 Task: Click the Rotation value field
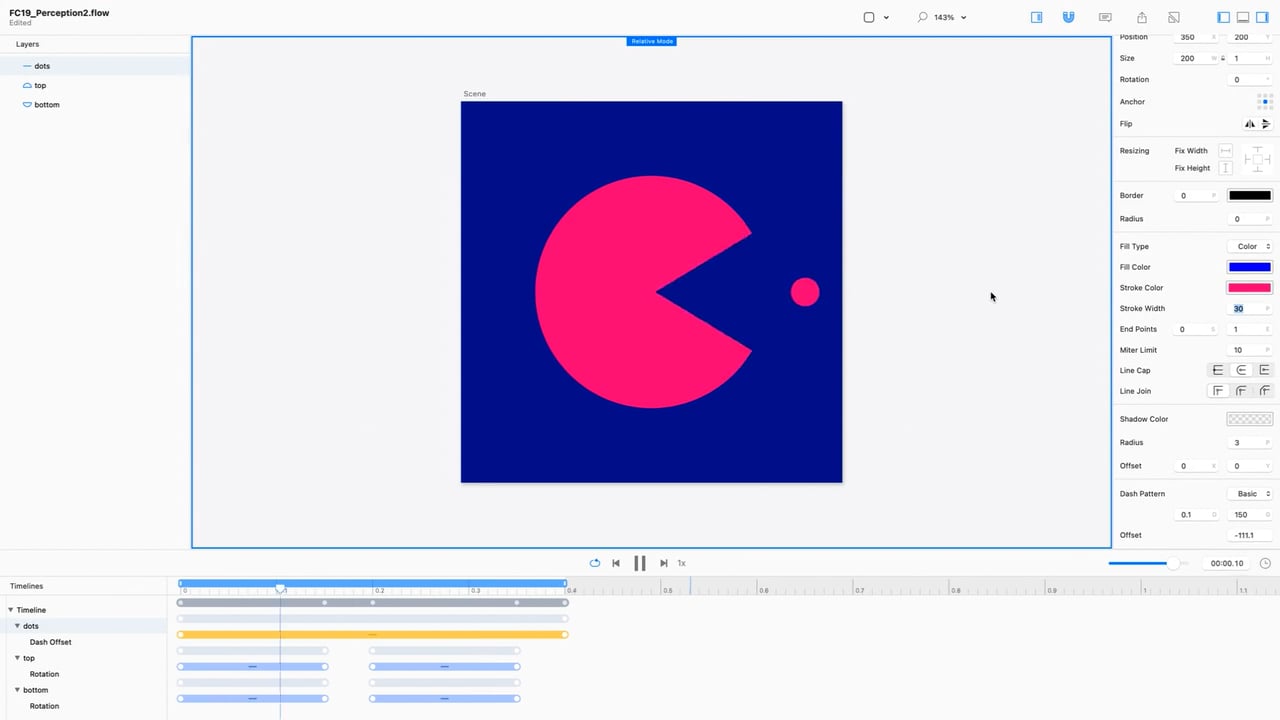click(x=1248, y=79)
